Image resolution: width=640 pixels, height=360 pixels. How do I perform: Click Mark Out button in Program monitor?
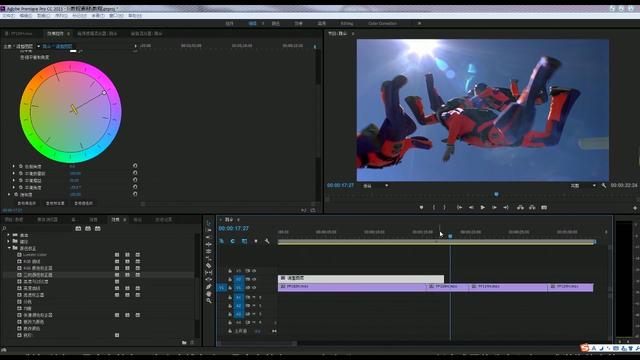pyautogui.click(x=444, y=207)
